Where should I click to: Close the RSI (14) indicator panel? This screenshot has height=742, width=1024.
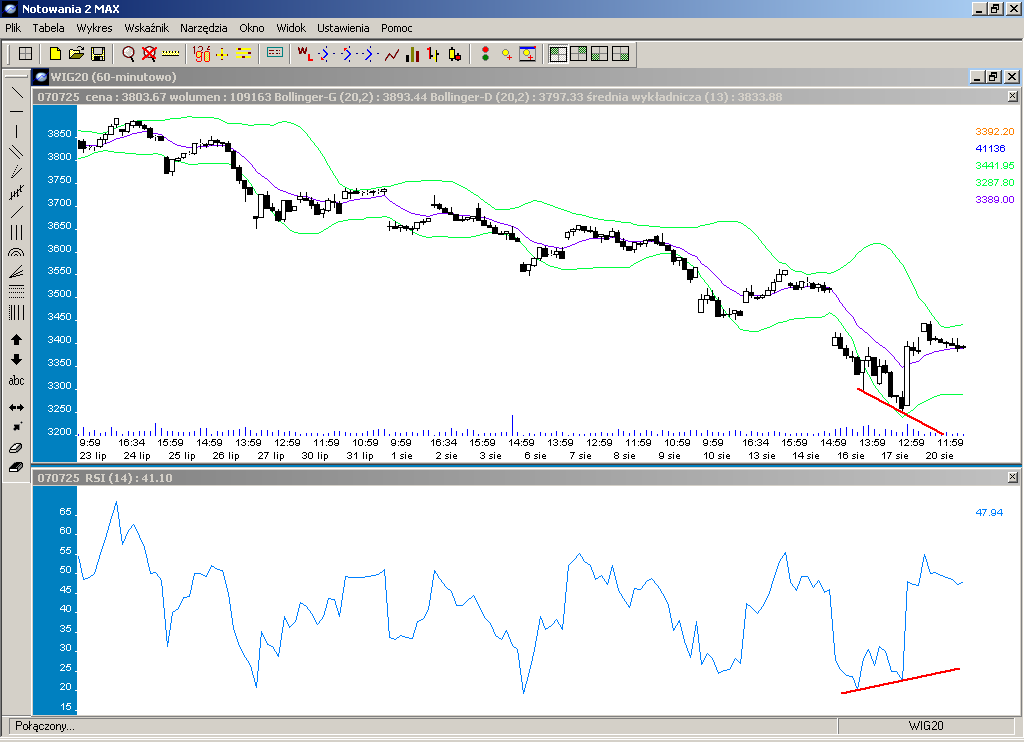pyautogui.click(x=1012, y=478)
